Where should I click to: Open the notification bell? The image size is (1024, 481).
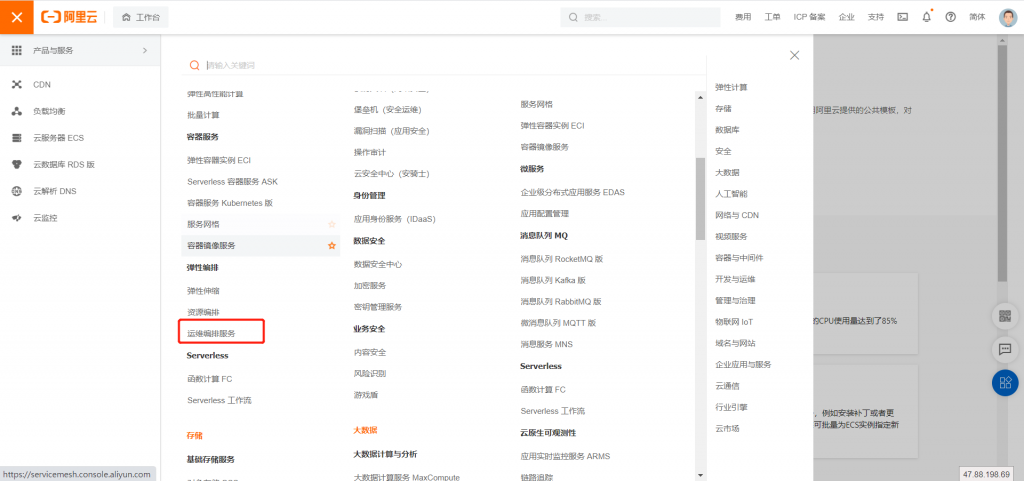pyautogui.click(x=927, y=18)
